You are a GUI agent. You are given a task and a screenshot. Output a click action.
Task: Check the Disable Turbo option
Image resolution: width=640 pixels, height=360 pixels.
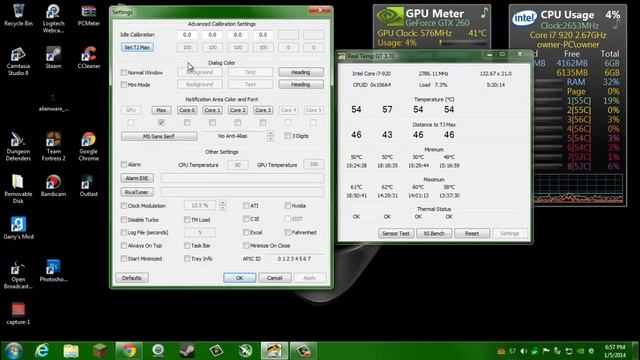point(124,220)
